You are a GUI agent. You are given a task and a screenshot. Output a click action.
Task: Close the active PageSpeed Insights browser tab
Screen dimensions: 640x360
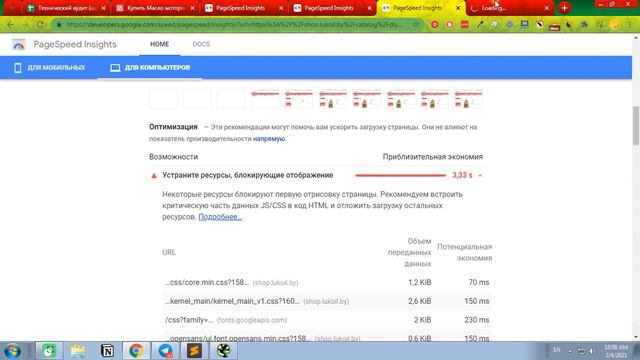[x=458, y=8]
